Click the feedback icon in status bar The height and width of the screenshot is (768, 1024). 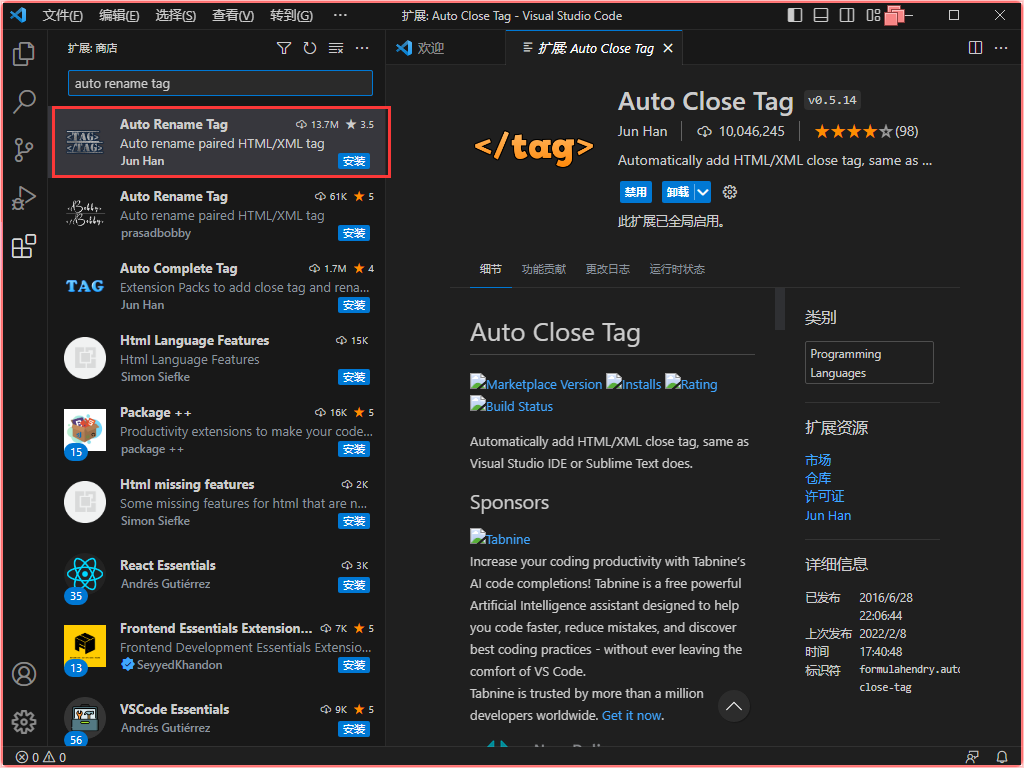(x=972, y=757)
